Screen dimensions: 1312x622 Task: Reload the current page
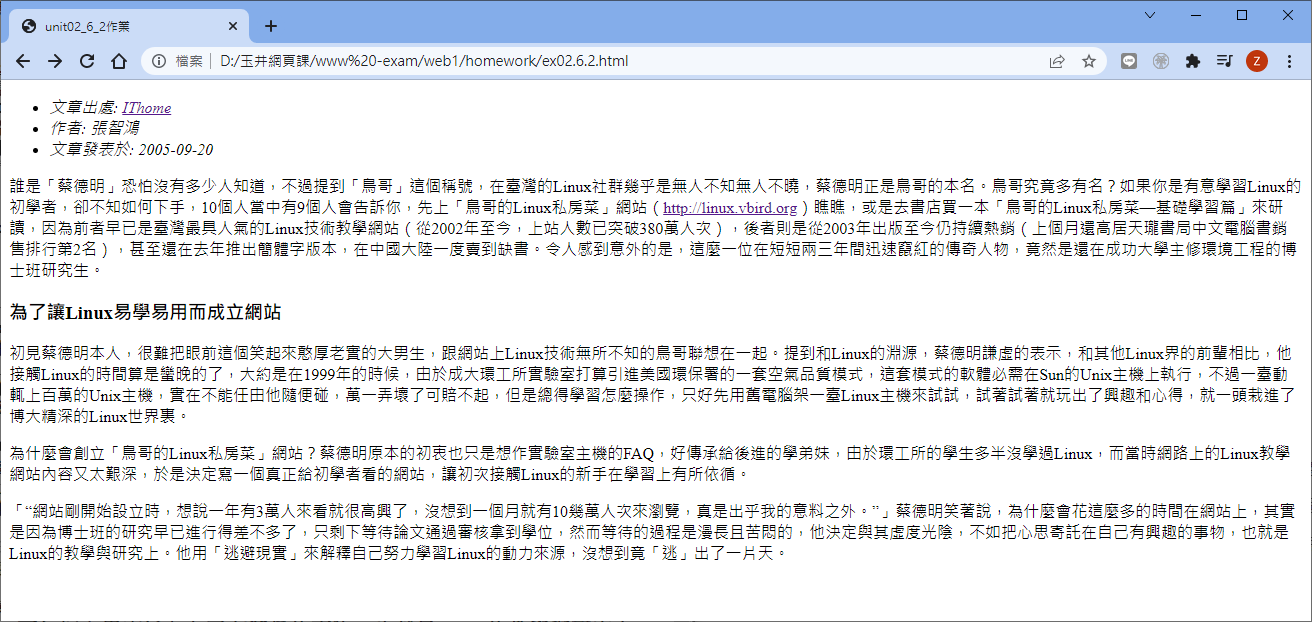pyautogui.click(x=87, y=61)
